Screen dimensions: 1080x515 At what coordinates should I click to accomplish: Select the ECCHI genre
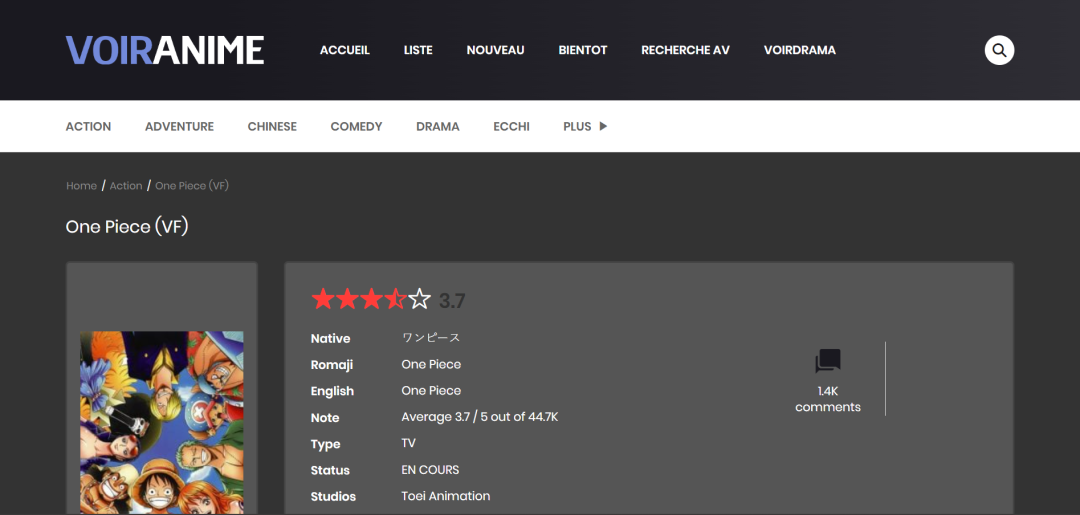511,127
